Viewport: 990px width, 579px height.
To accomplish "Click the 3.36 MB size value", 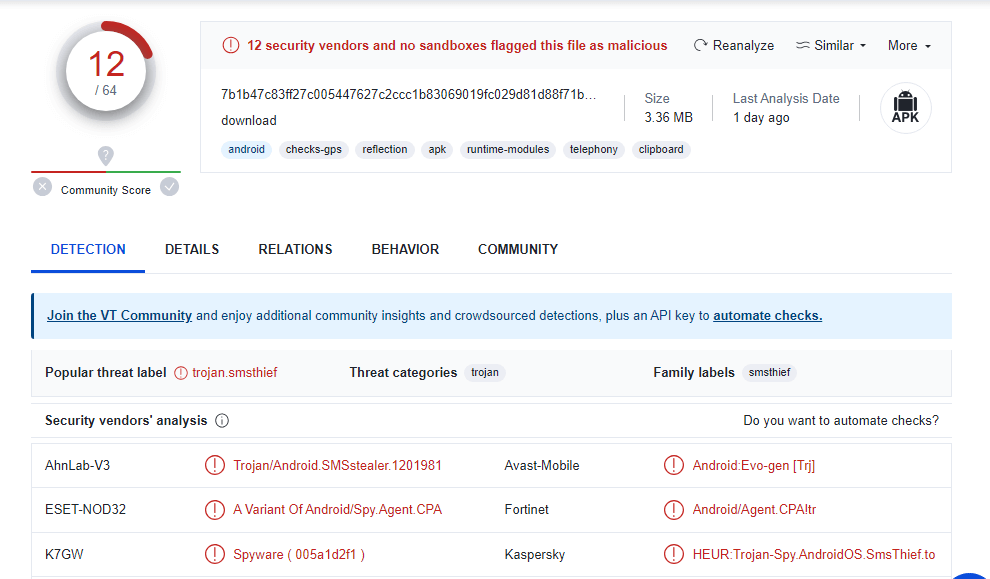I will [x=669, y=117].
